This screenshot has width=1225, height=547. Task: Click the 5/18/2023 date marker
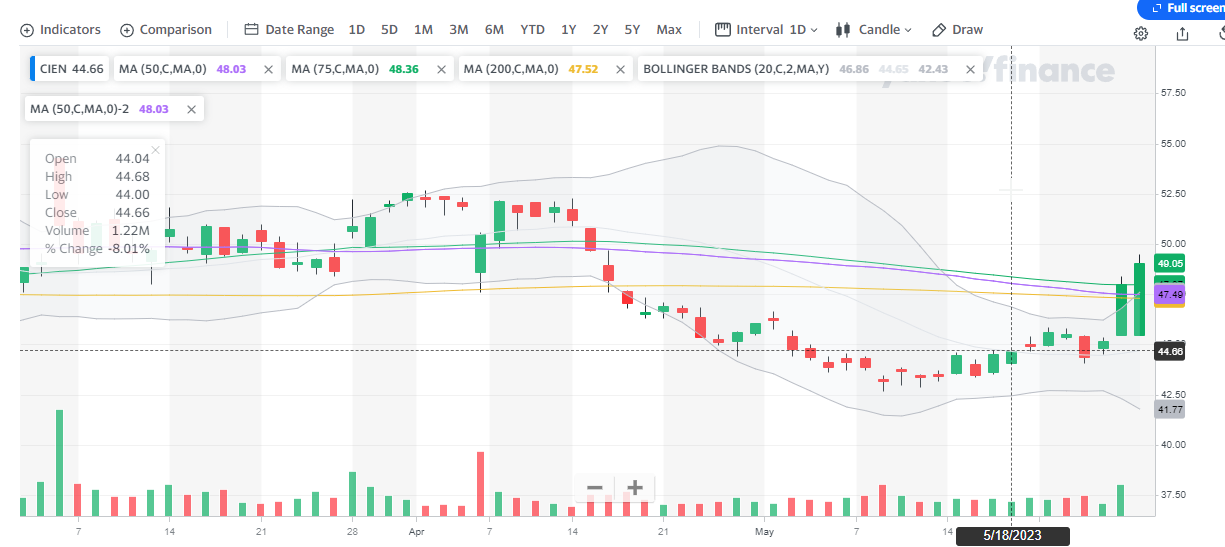click(1012, 537)
